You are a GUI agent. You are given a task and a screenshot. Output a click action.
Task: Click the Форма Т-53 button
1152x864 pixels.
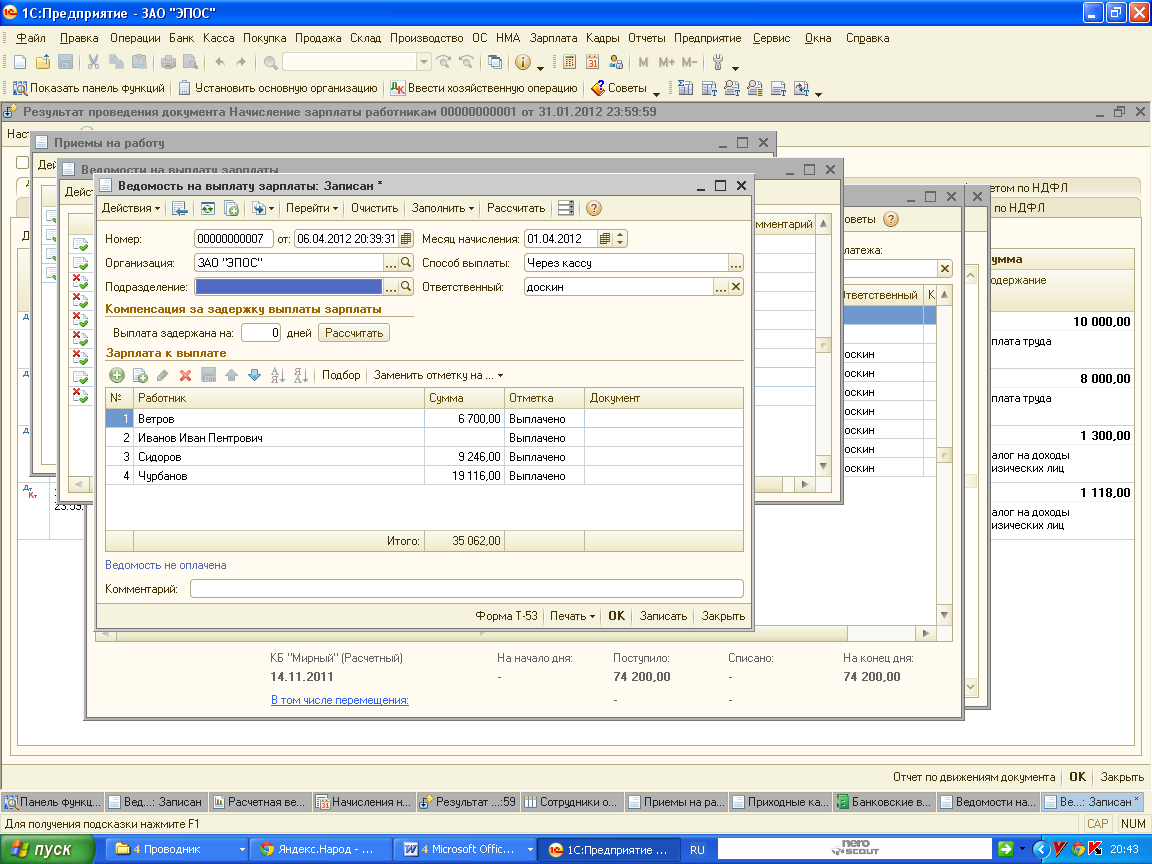506,616
